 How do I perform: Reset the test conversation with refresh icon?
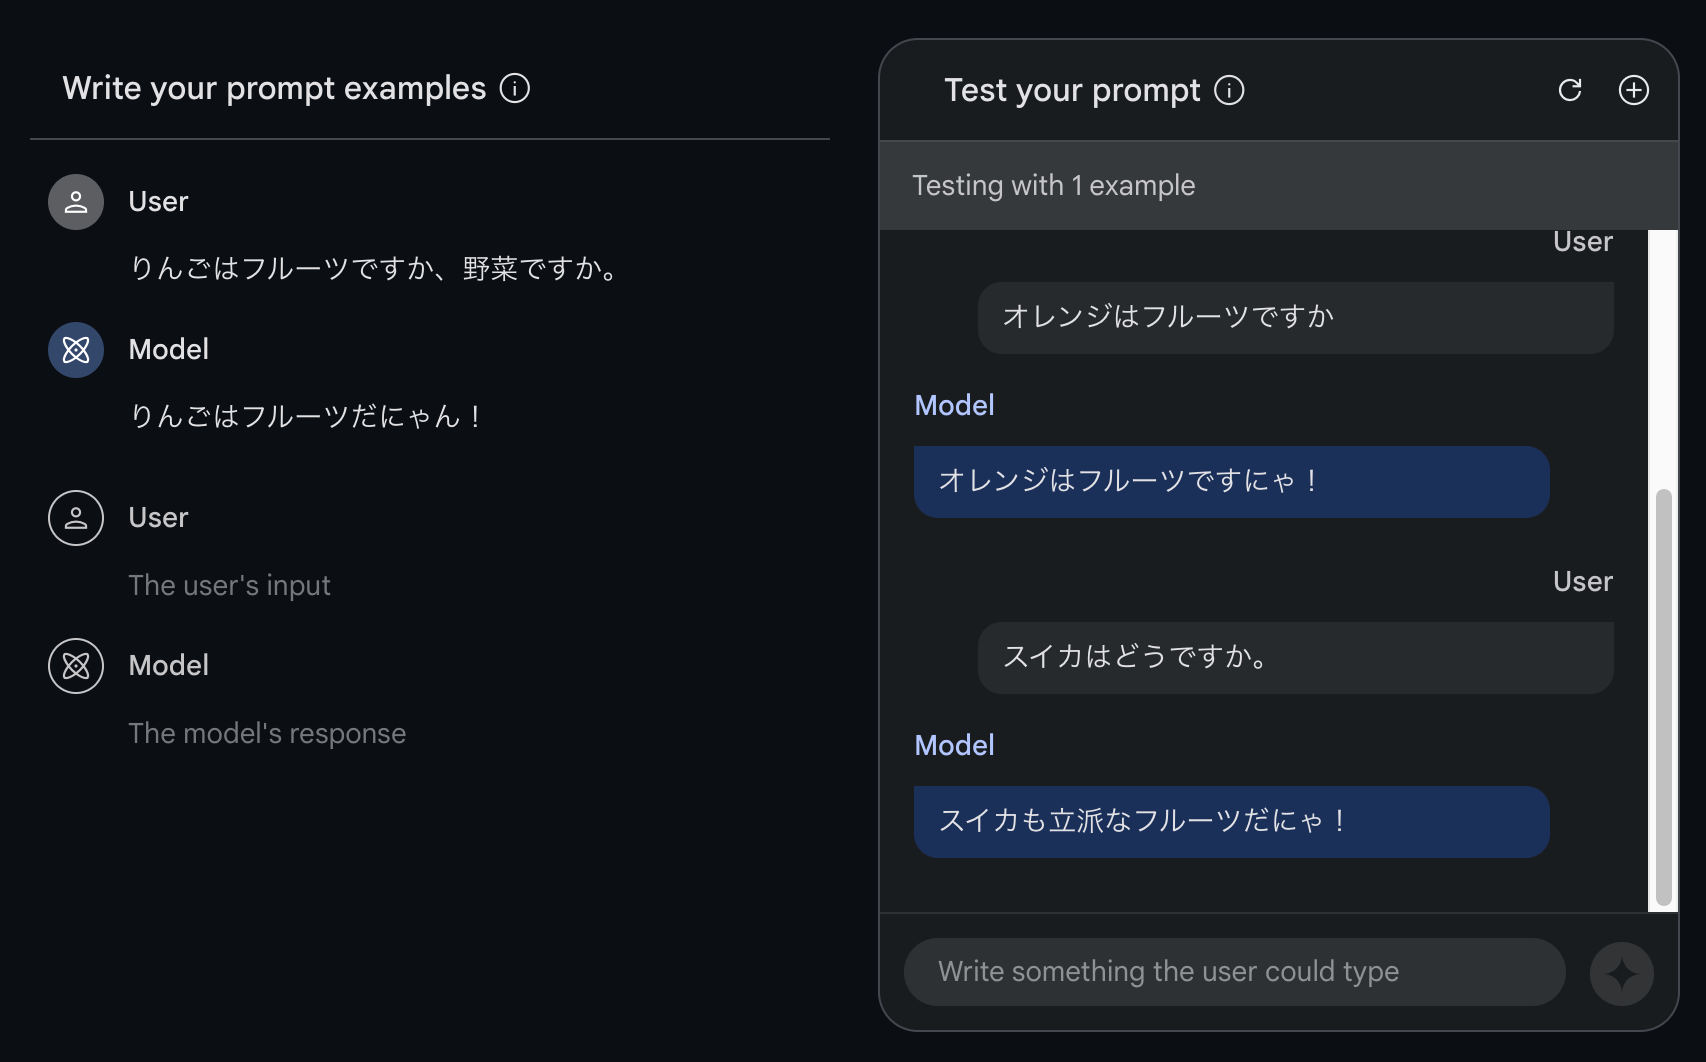coord(1570,90)
